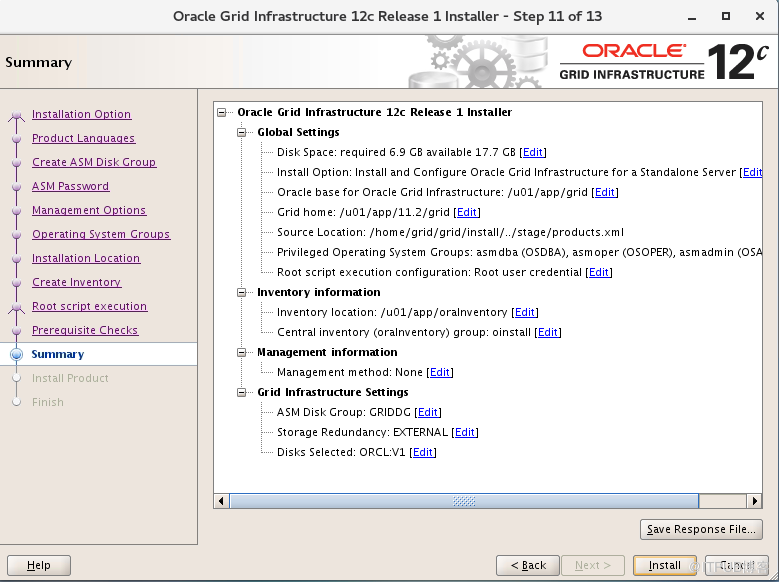Click the Help button
Screen dimensions: 779x582
(39, 566)
